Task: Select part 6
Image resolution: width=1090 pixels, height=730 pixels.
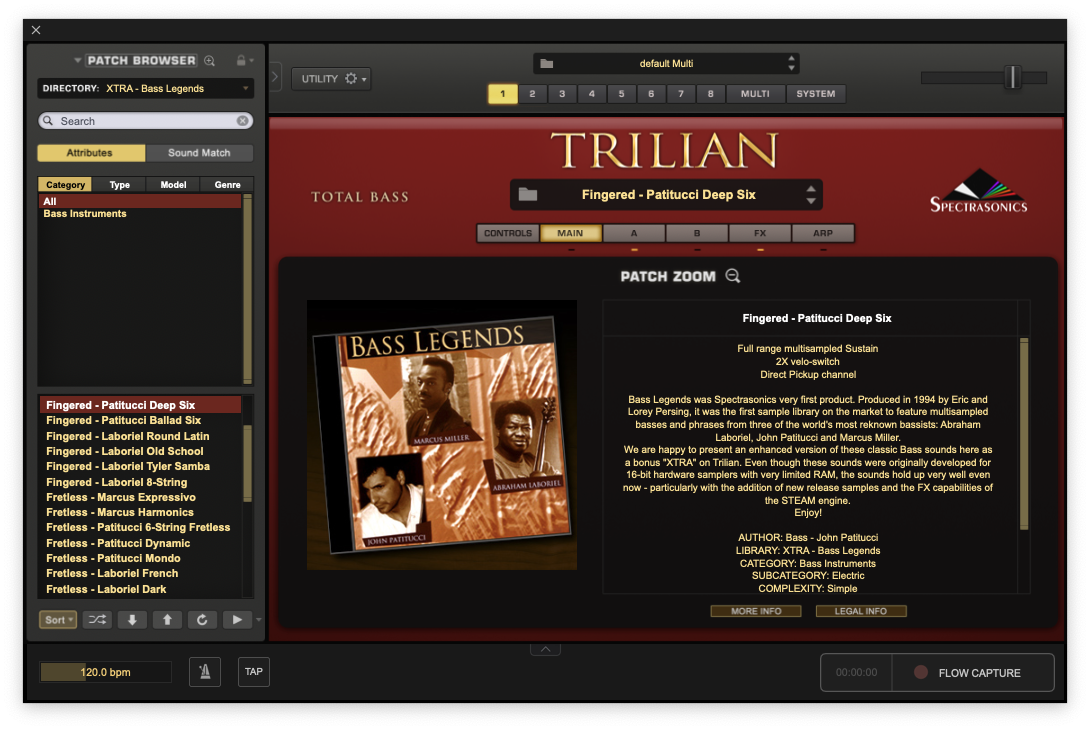Action: click(x=651, y=94)
